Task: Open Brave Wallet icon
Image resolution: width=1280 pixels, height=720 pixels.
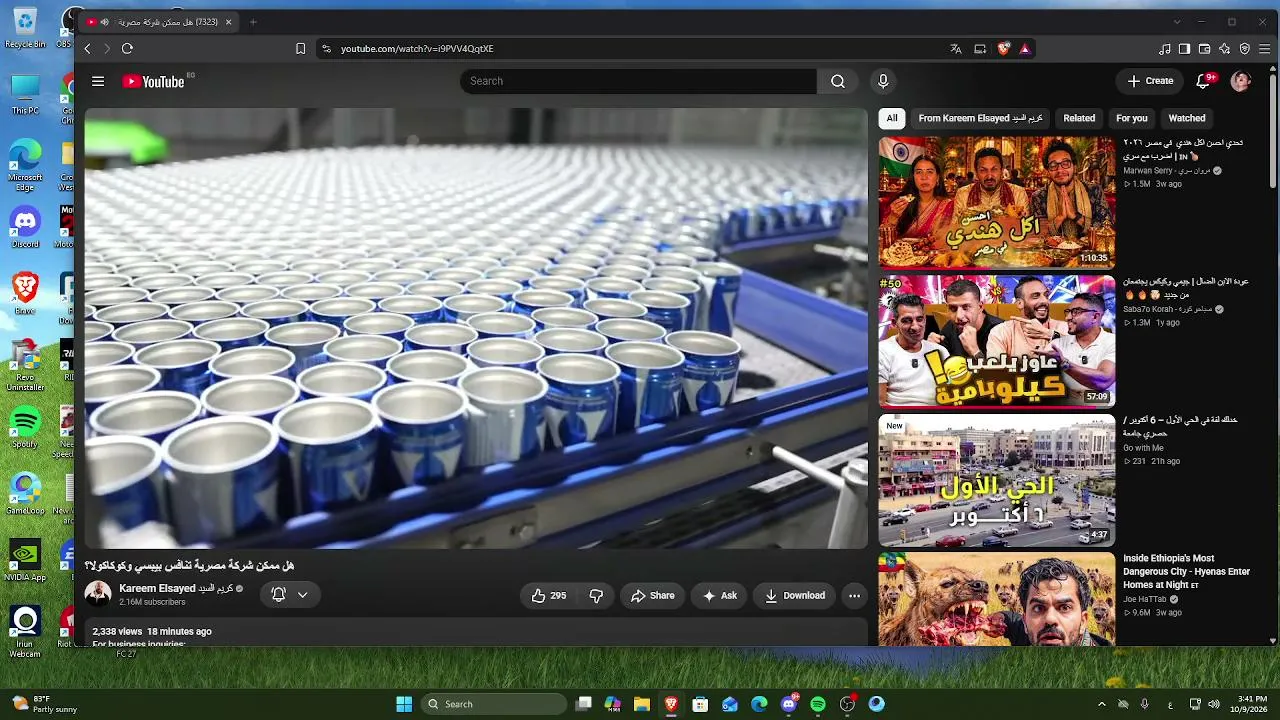Action: (1205, 48)
